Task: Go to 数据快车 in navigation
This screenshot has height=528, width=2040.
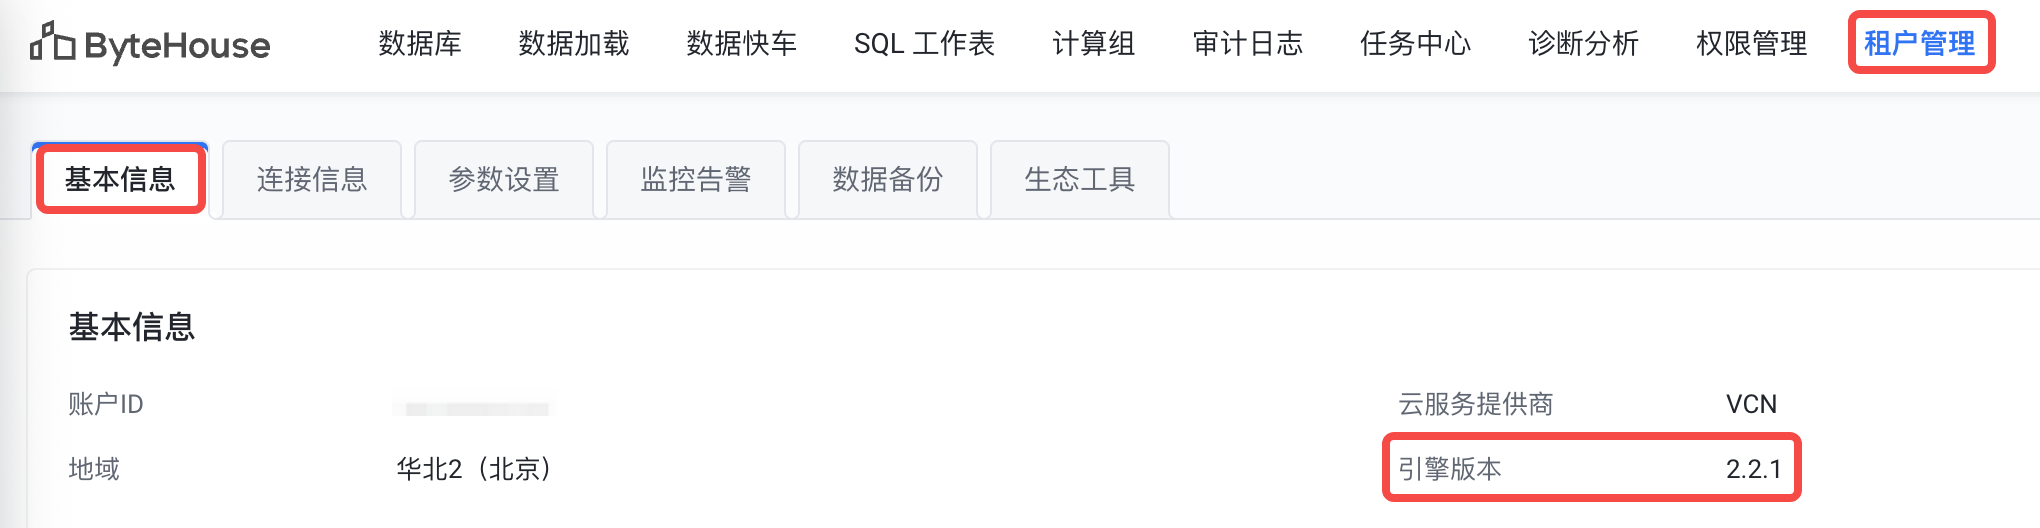Action: point(742,44)
